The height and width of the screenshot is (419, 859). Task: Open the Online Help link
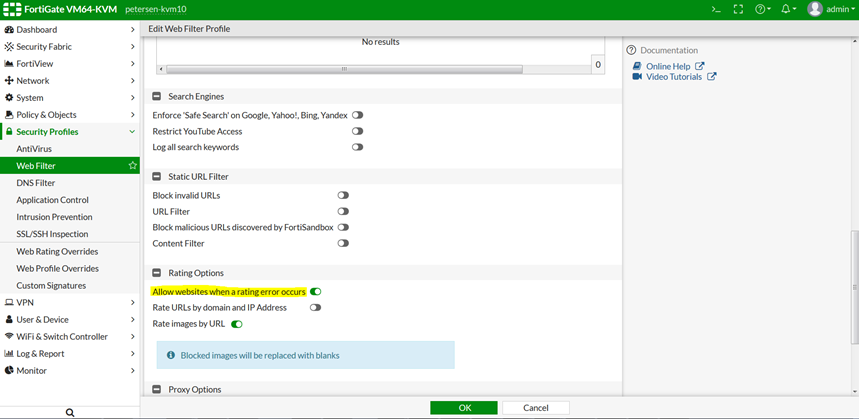(667, 66)
